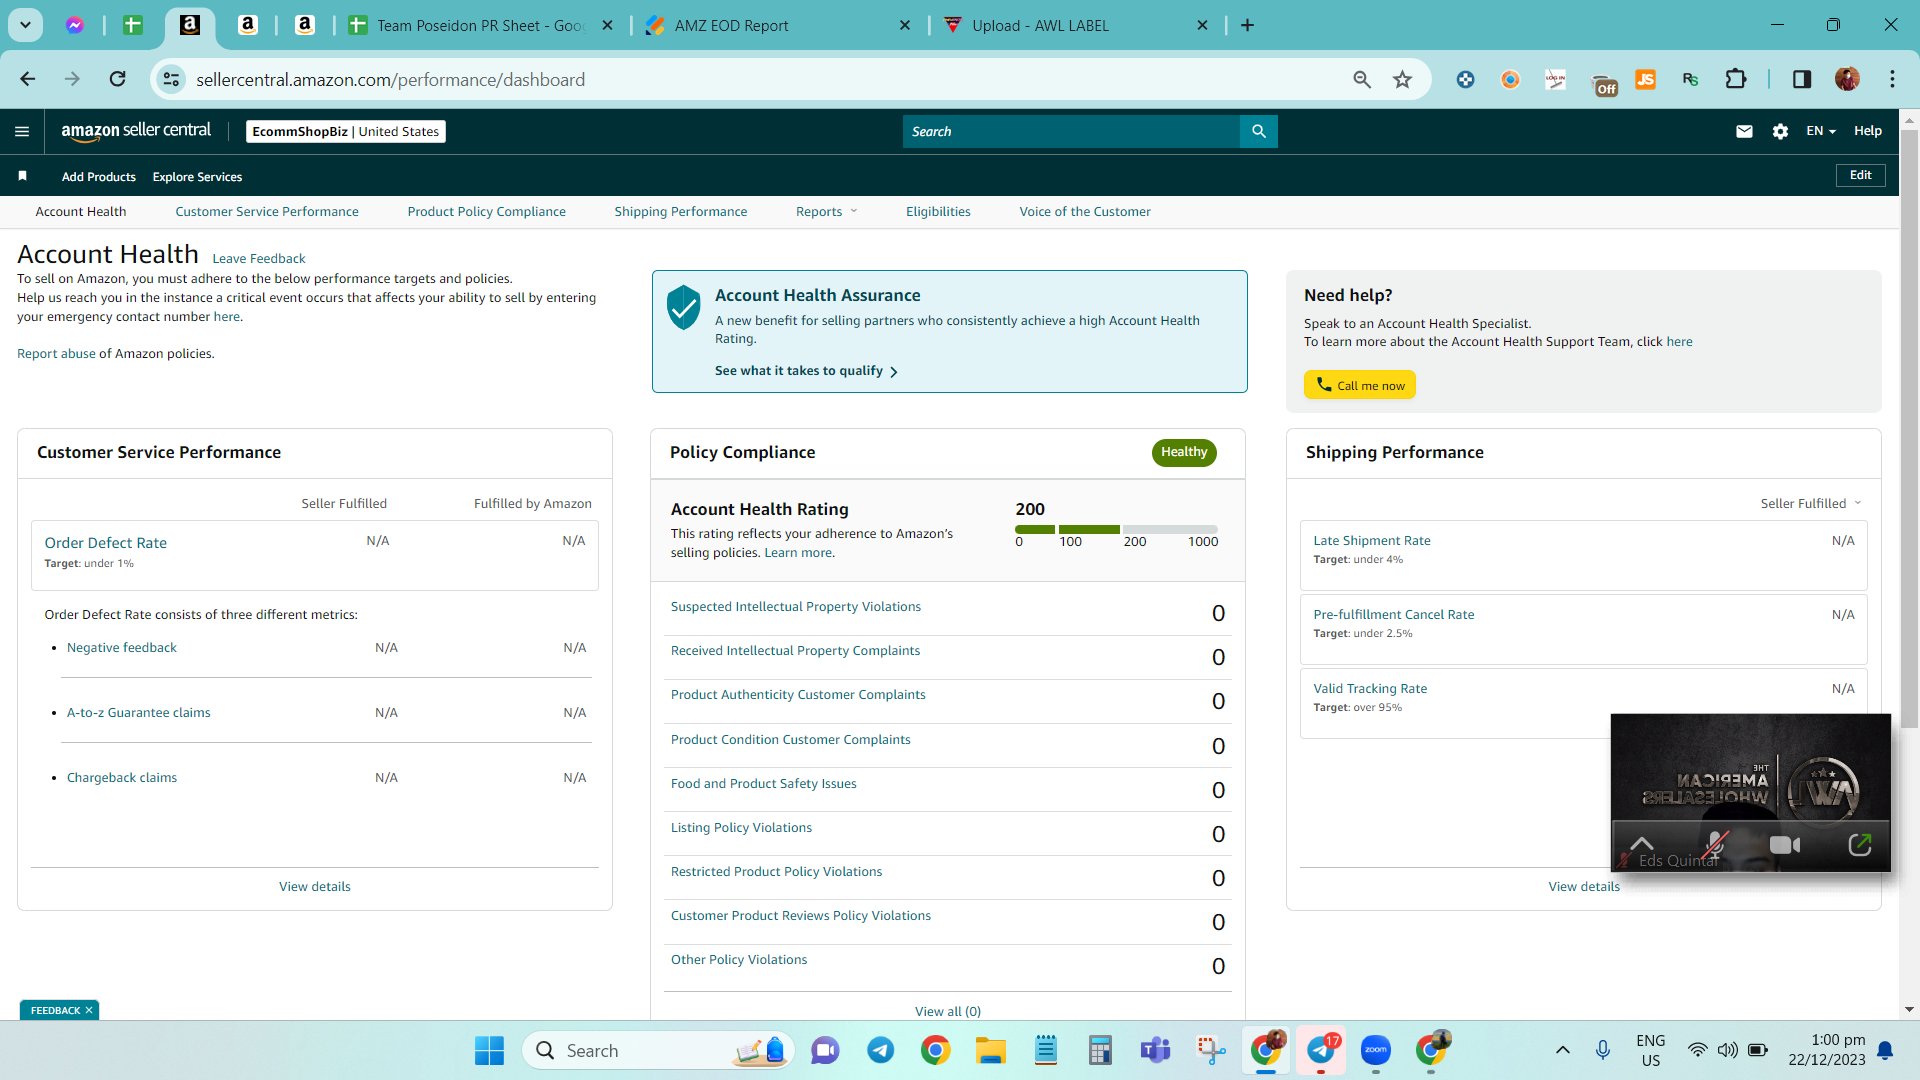Open the settings gear icon

tap(1780, 131)
